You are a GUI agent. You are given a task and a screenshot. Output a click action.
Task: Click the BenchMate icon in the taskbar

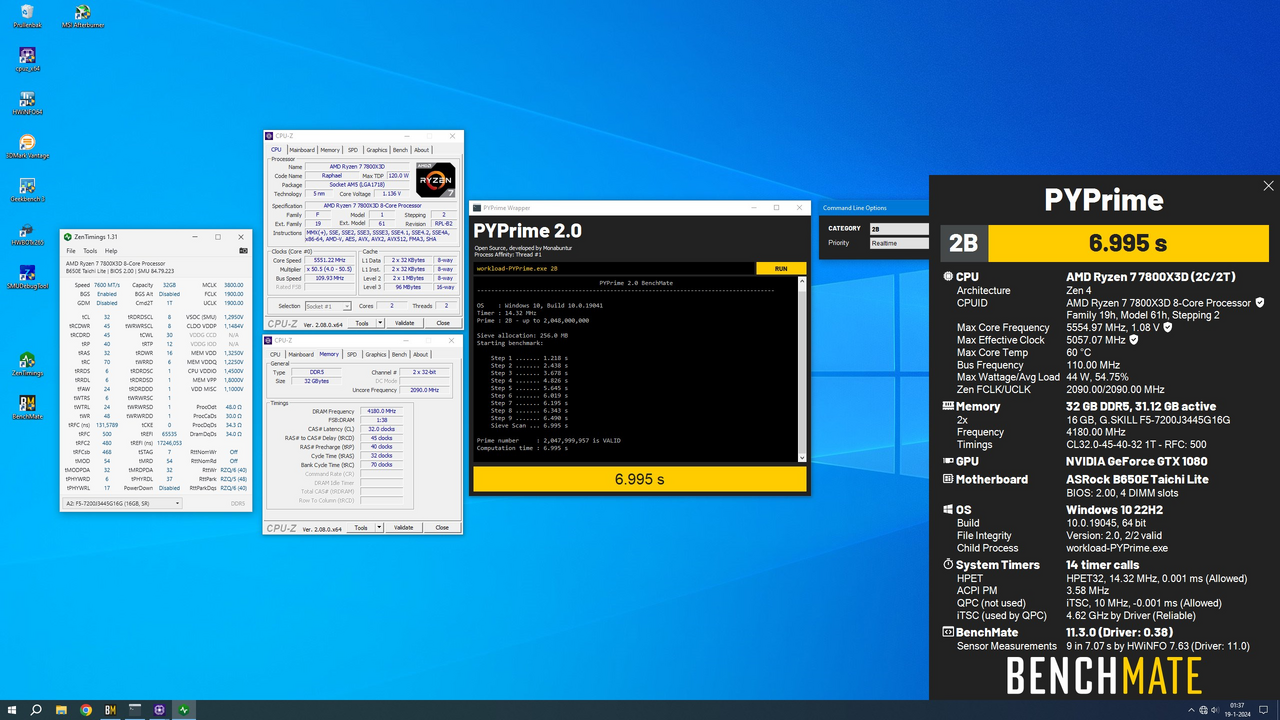tap(110, 710)
